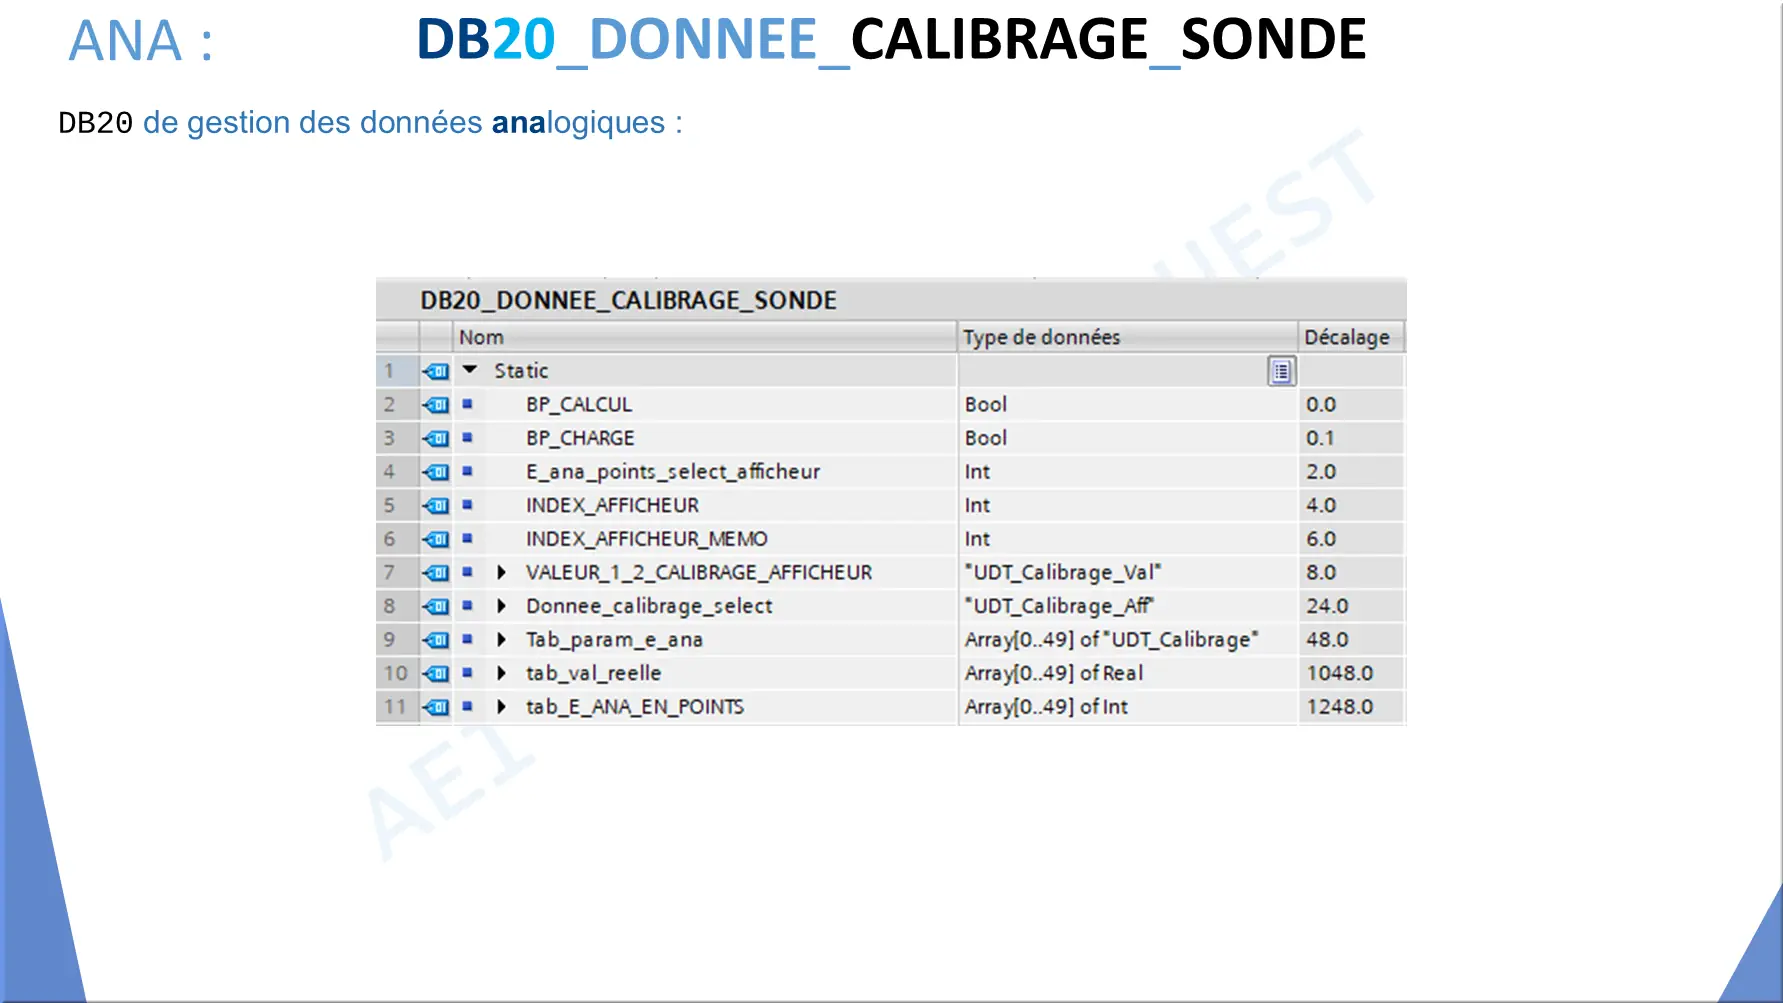Screen dimensions: 1783x1003
Task: Click the tag icon of INDEX_AFFICHEUR row 5
Action: pos(436,505)
